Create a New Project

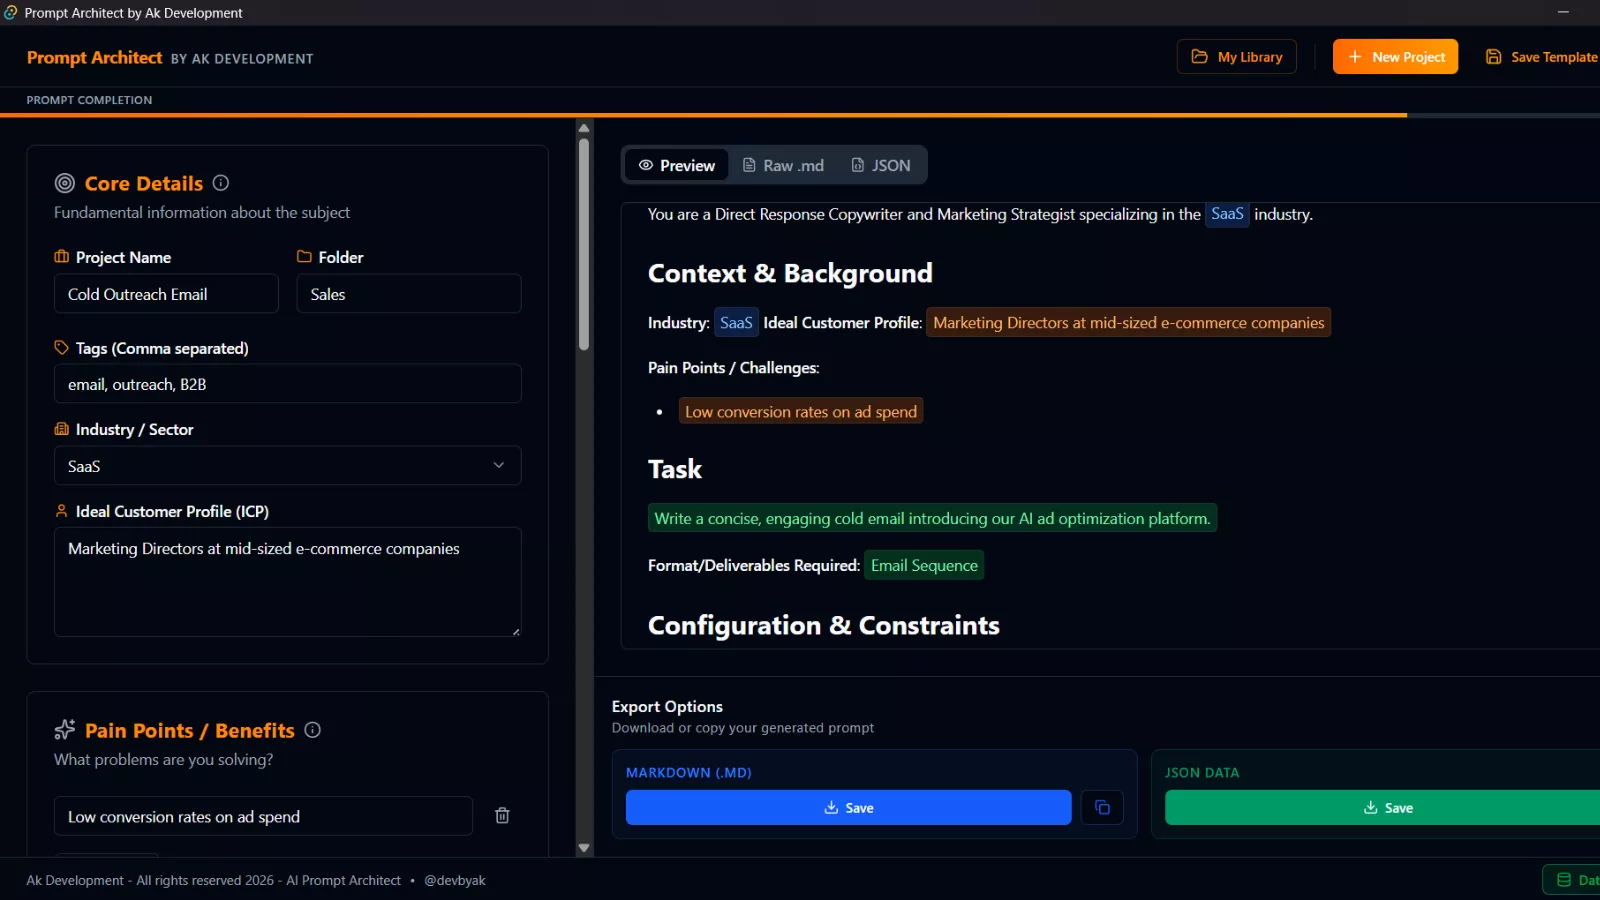pos(1395,57)
